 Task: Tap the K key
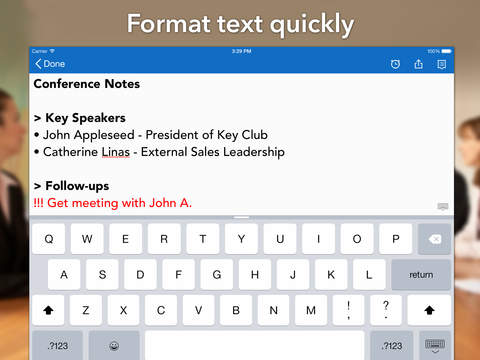(331, 275)
